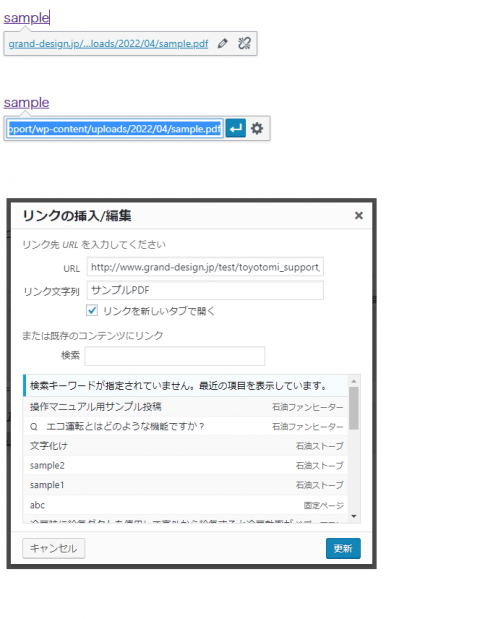Click the results list scrollbar thumb
The image size is (480, 619).
(354, 408)
